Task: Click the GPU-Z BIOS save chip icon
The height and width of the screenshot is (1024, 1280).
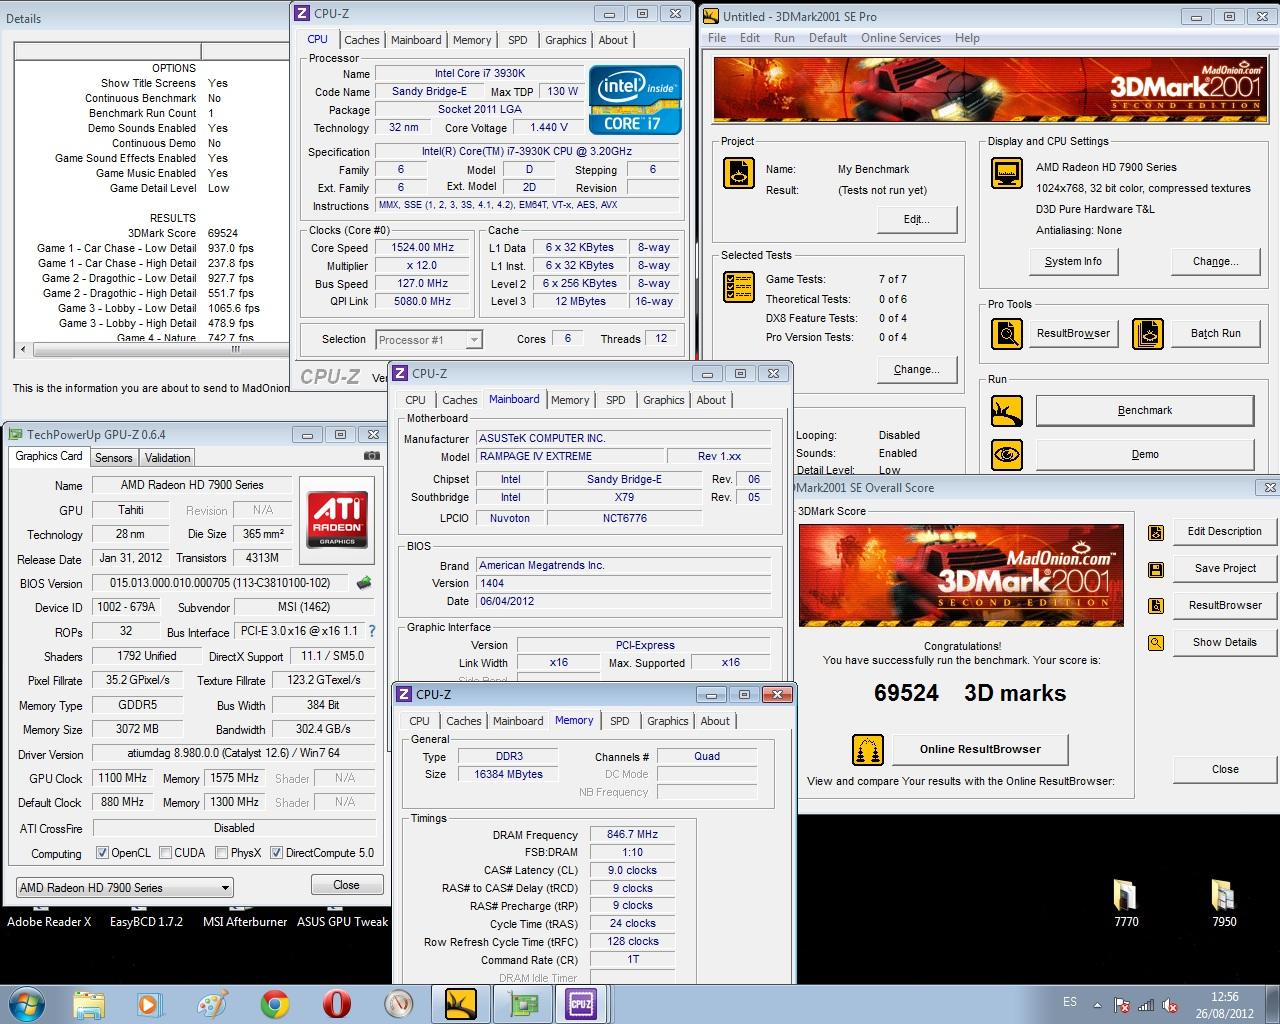Action: (364, 582)
